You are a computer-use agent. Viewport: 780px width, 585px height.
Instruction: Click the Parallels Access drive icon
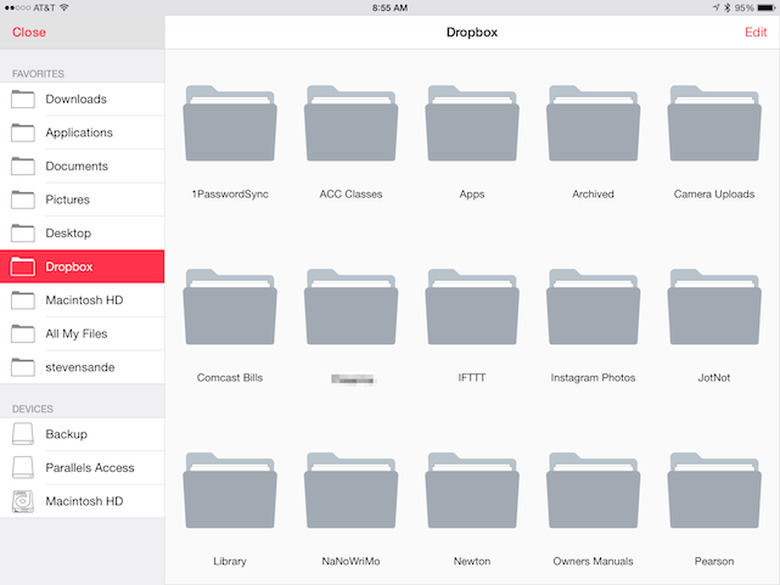point(23,467)
